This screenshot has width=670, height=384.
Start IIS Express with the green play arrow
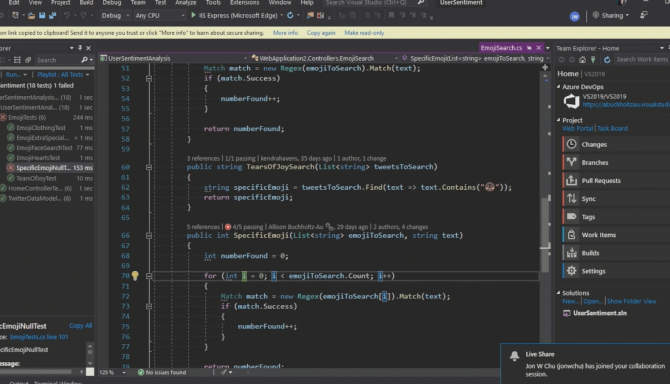point(193,15)
